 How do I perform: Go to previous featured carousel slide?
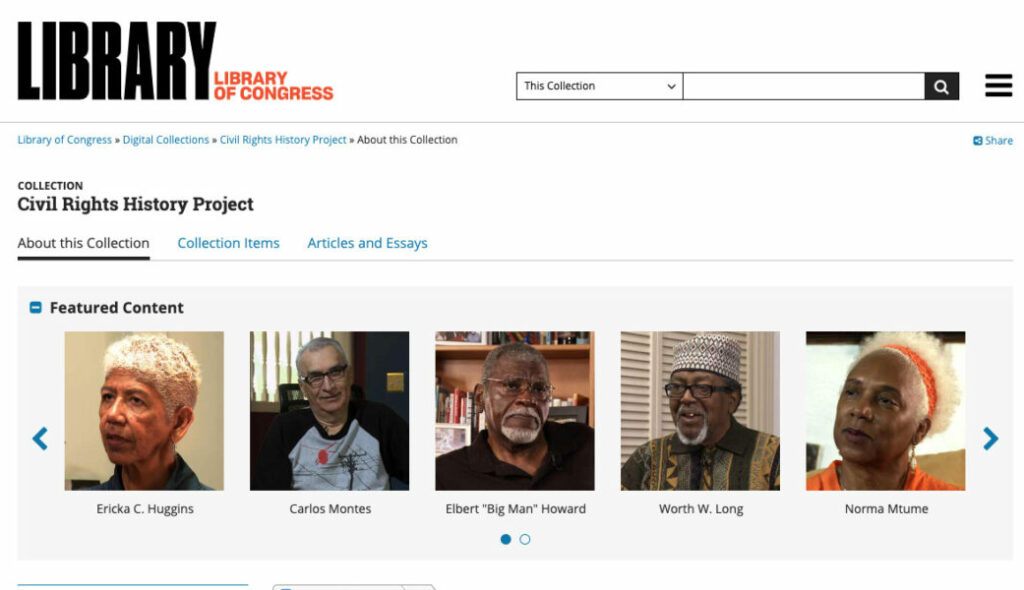click(40, 438)
